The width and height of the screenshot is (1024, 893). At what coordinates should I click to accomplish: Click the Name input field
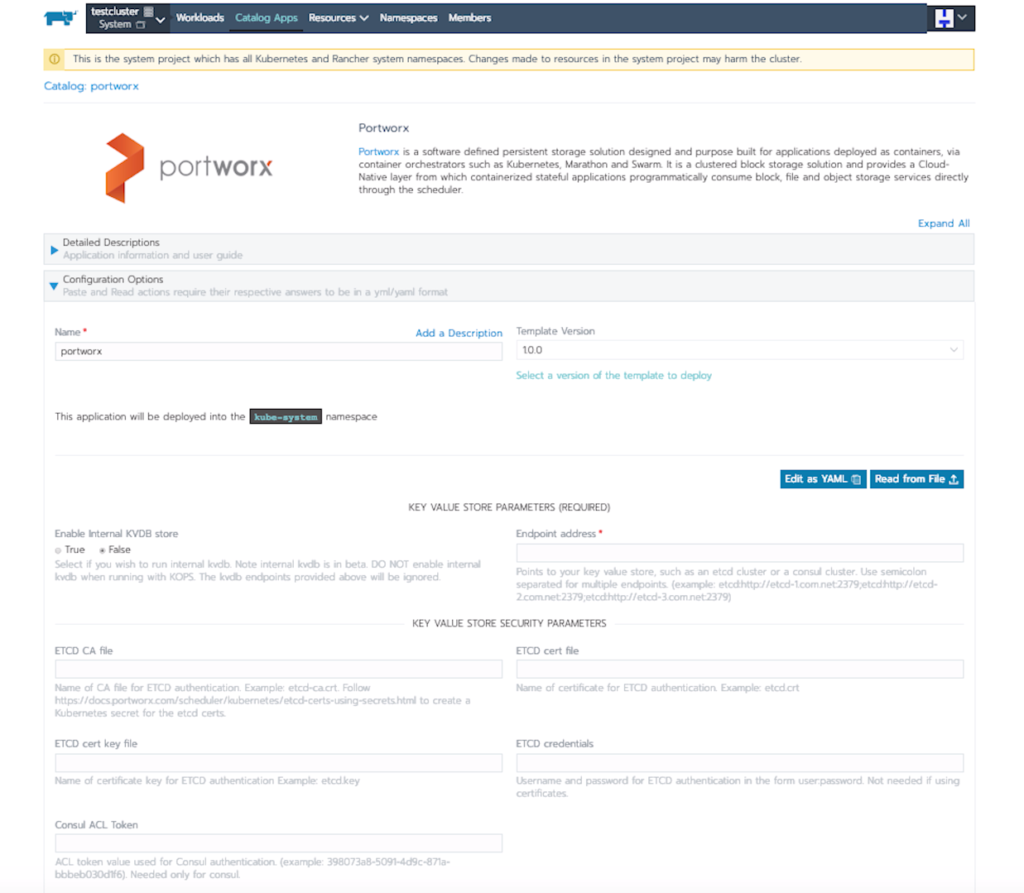pyautogui.click(x=278, y=351)
